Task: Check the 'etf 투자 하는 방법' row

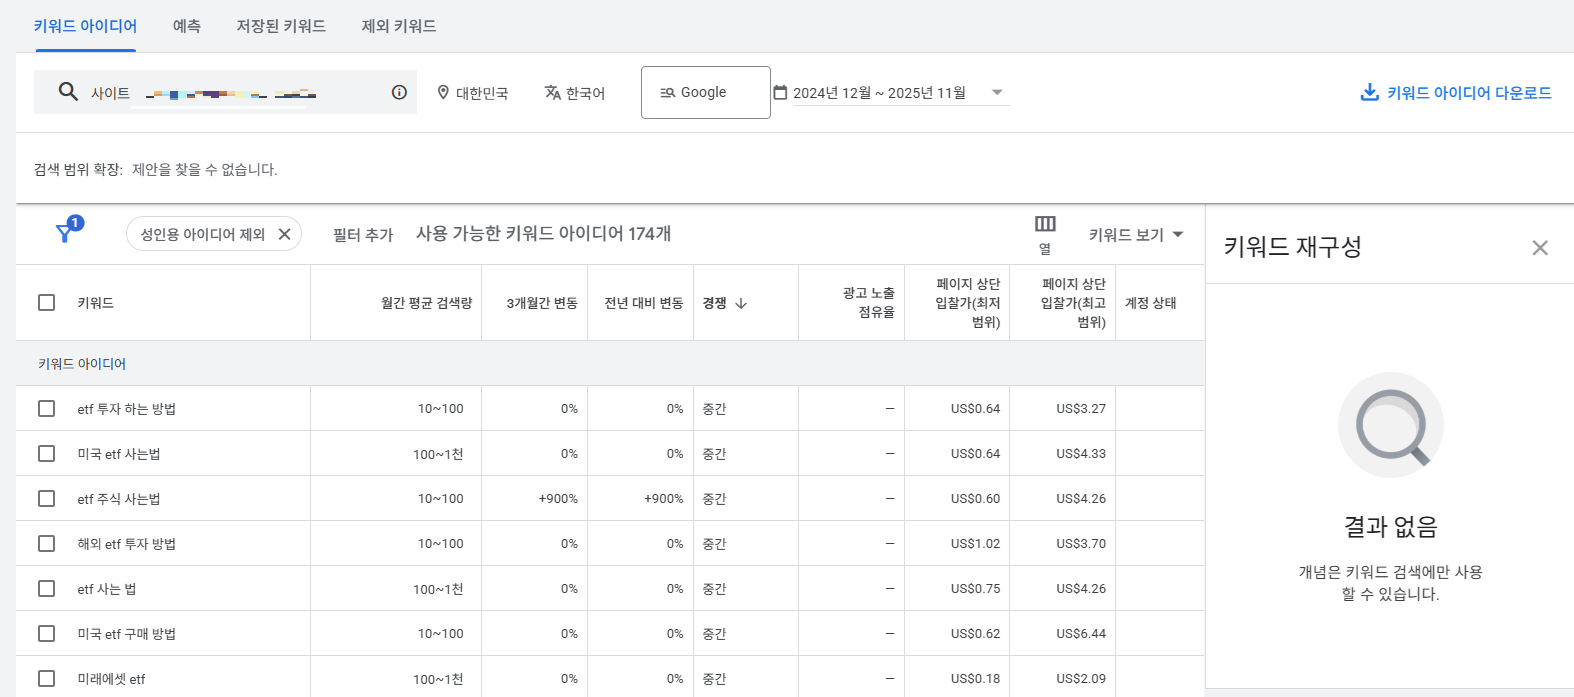Action: point(46,408)
